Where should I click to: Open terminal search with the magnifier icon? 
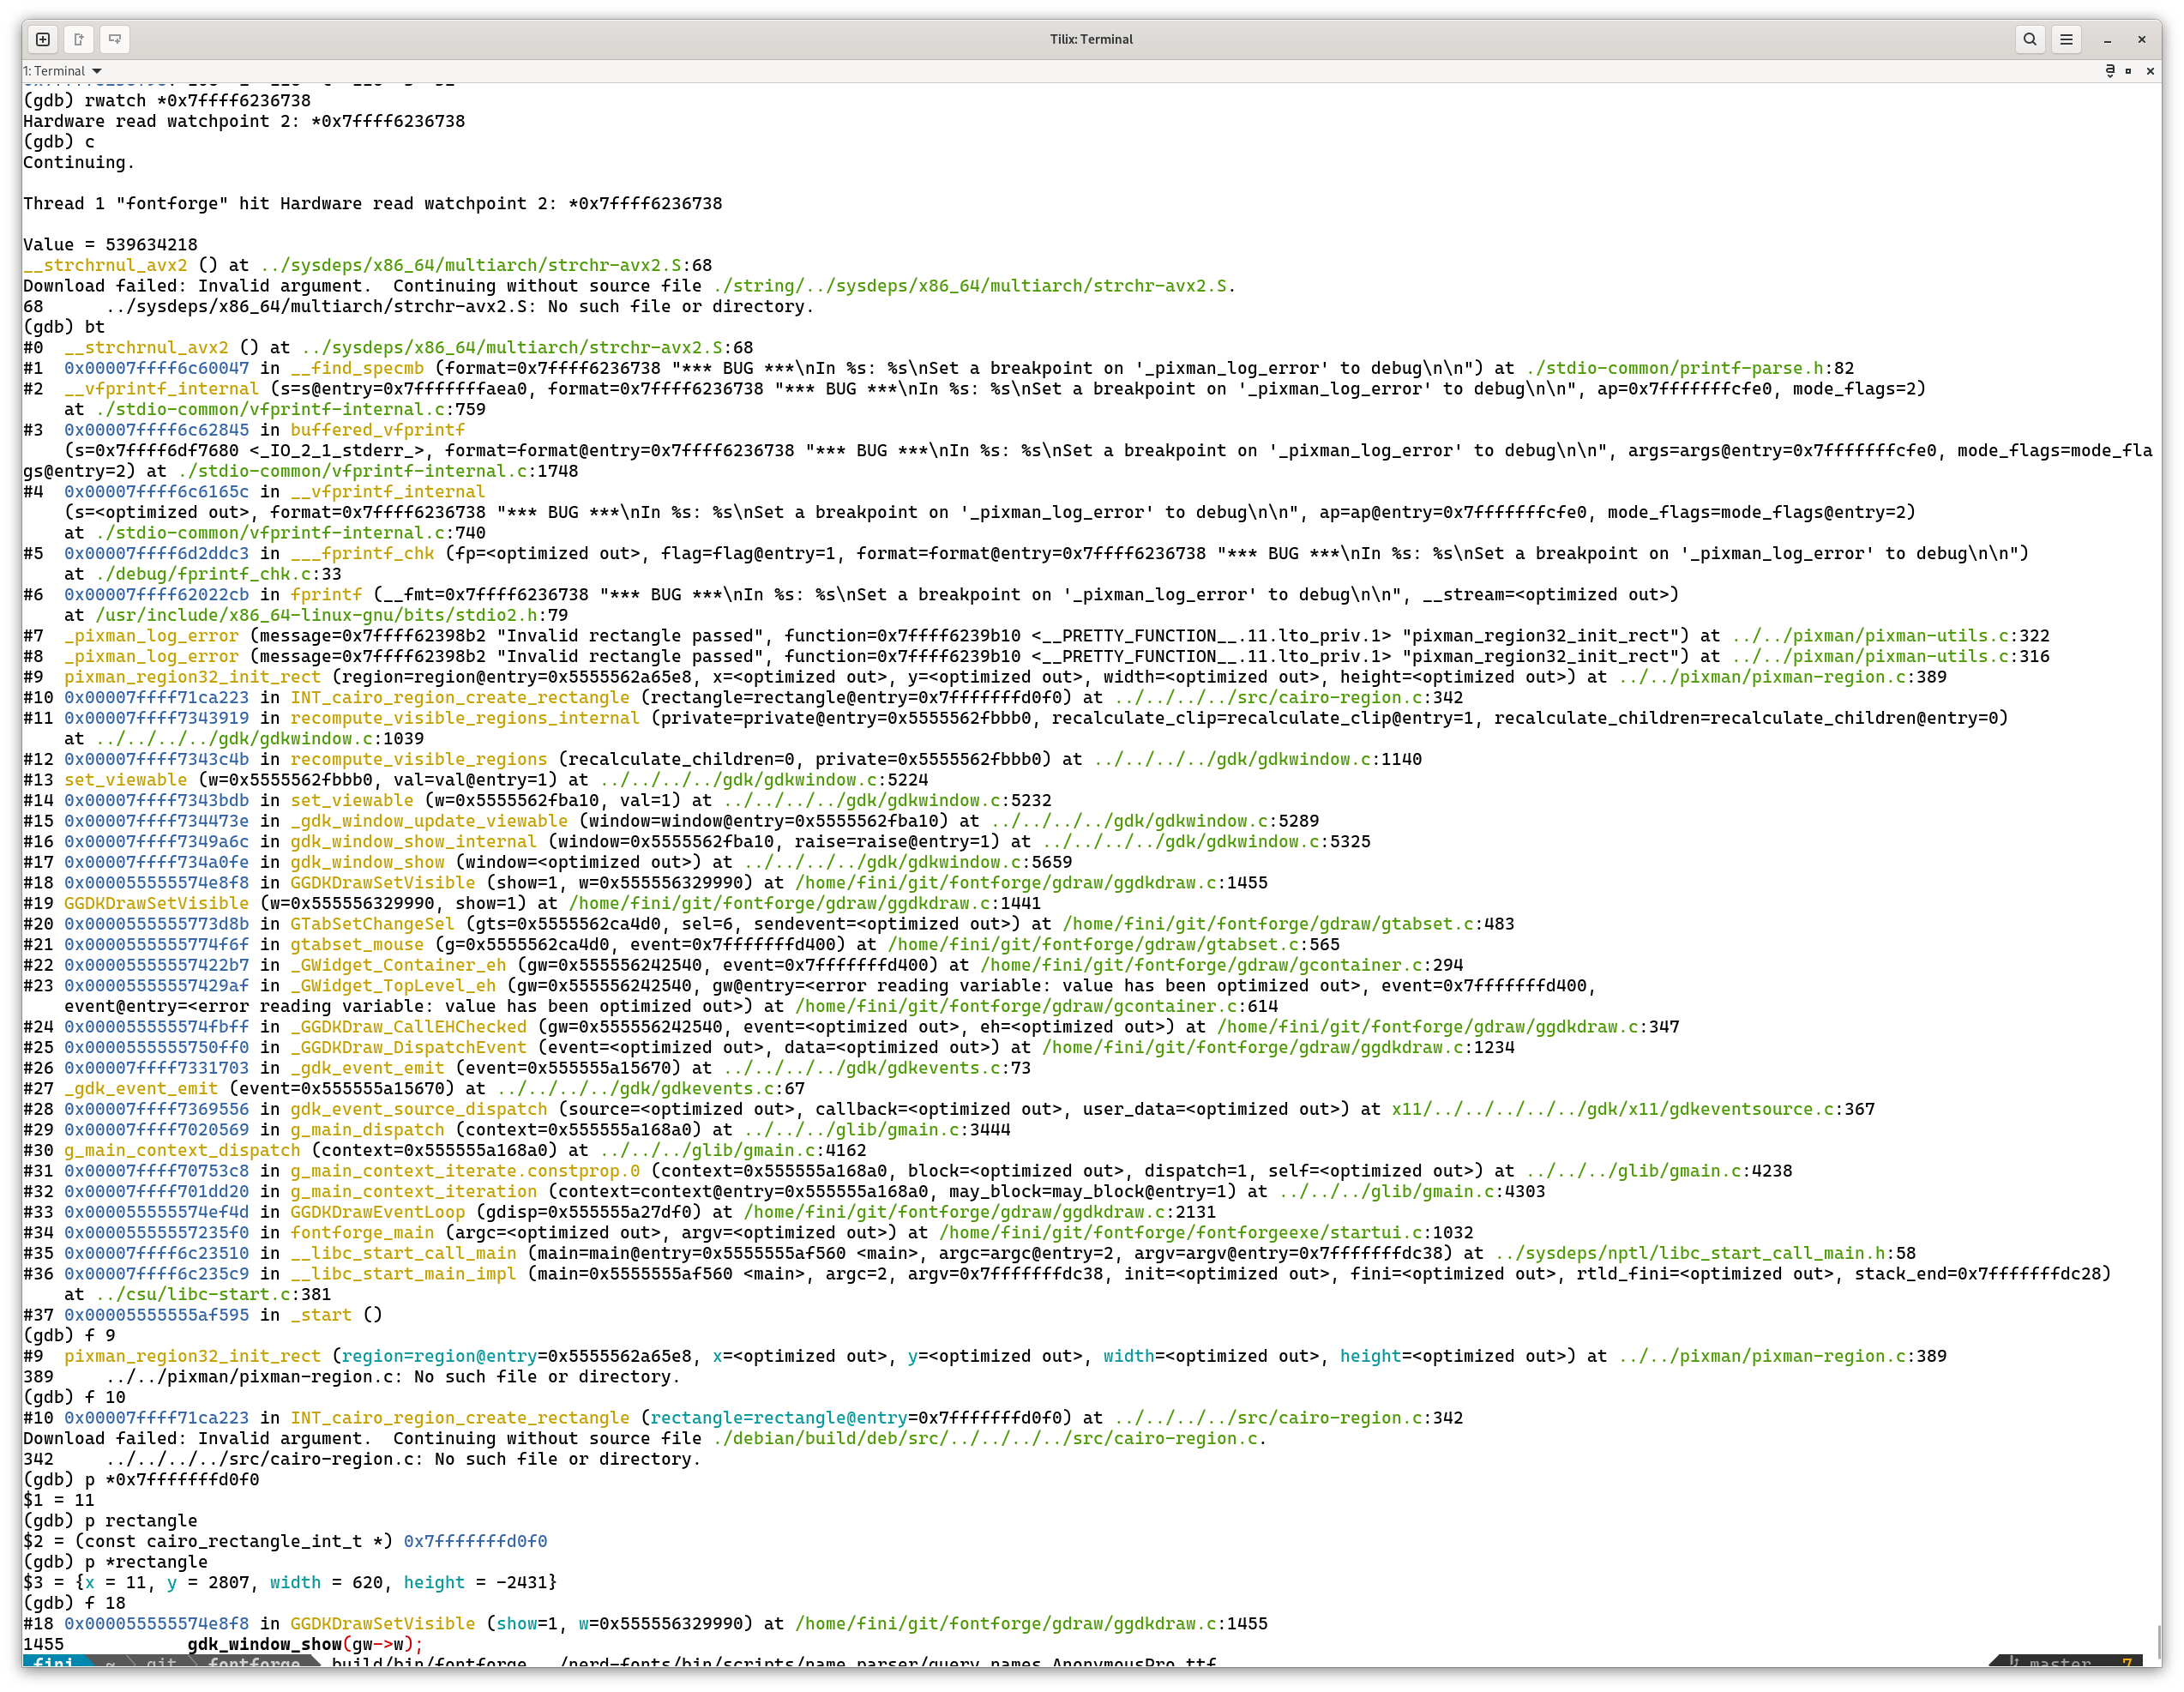click(2030, 40)
